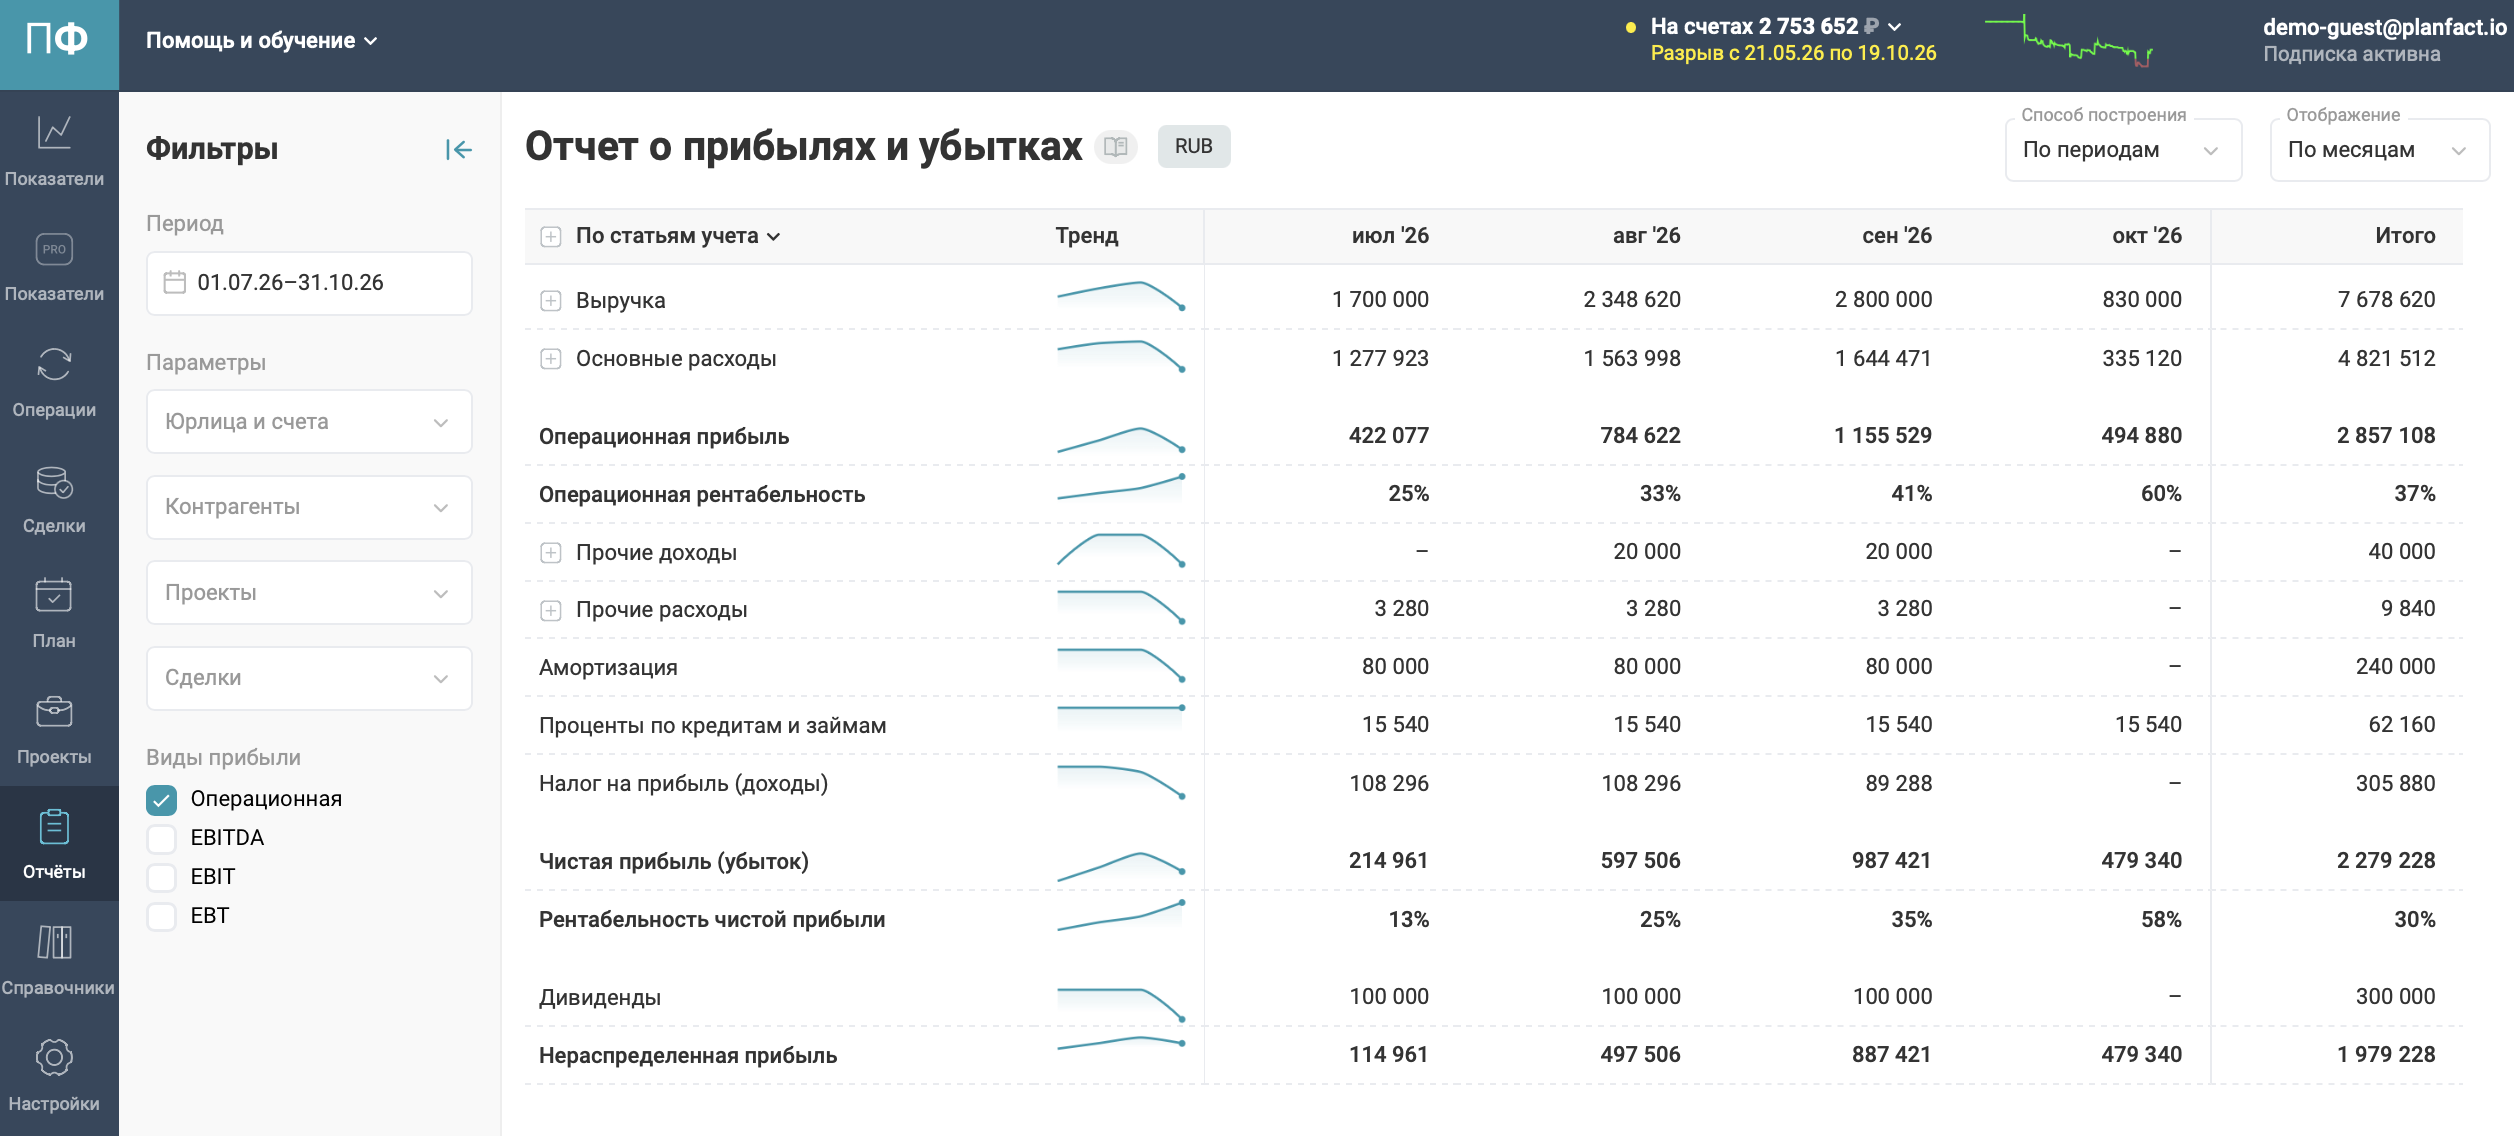The image size is (2514, 1136).
Task: Click the Чистая прибыль trend sparkline
Action: (1121, 865)
